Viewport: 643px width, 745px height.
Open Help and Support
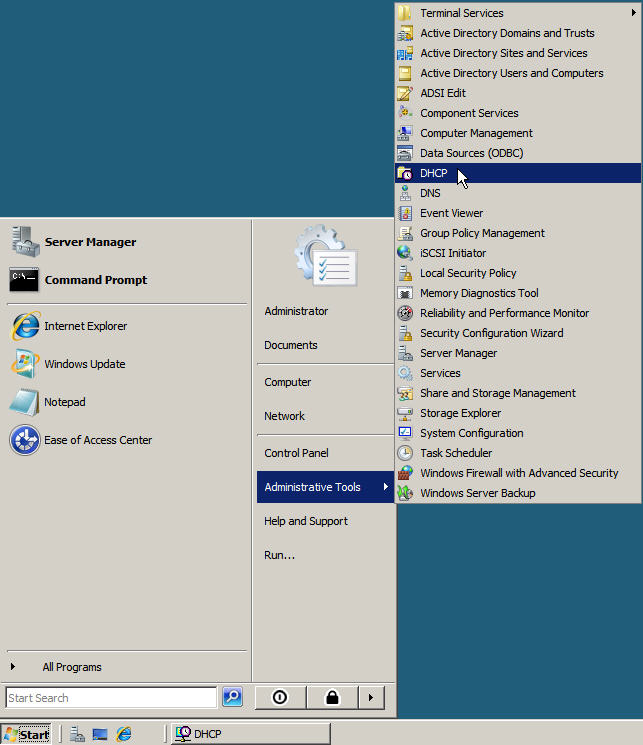coord(306,521)
